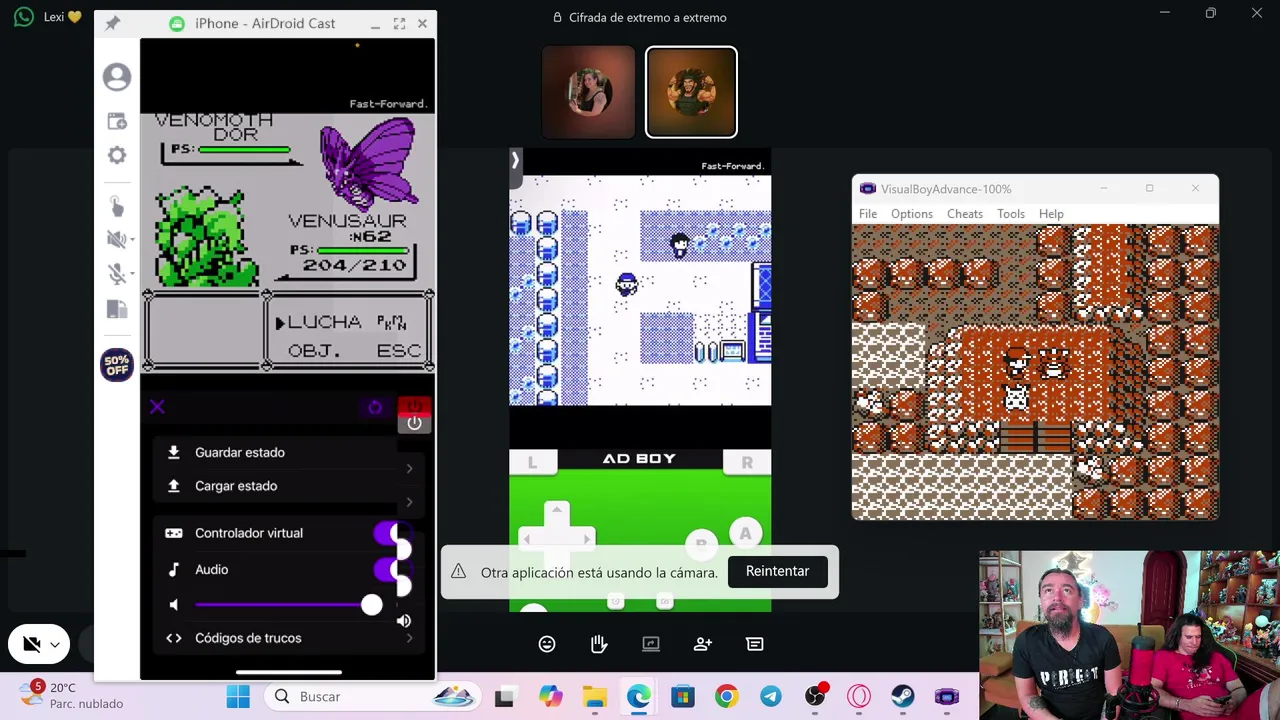Toggle the Audio switch

pyautogui.click(x=392, y=570)
